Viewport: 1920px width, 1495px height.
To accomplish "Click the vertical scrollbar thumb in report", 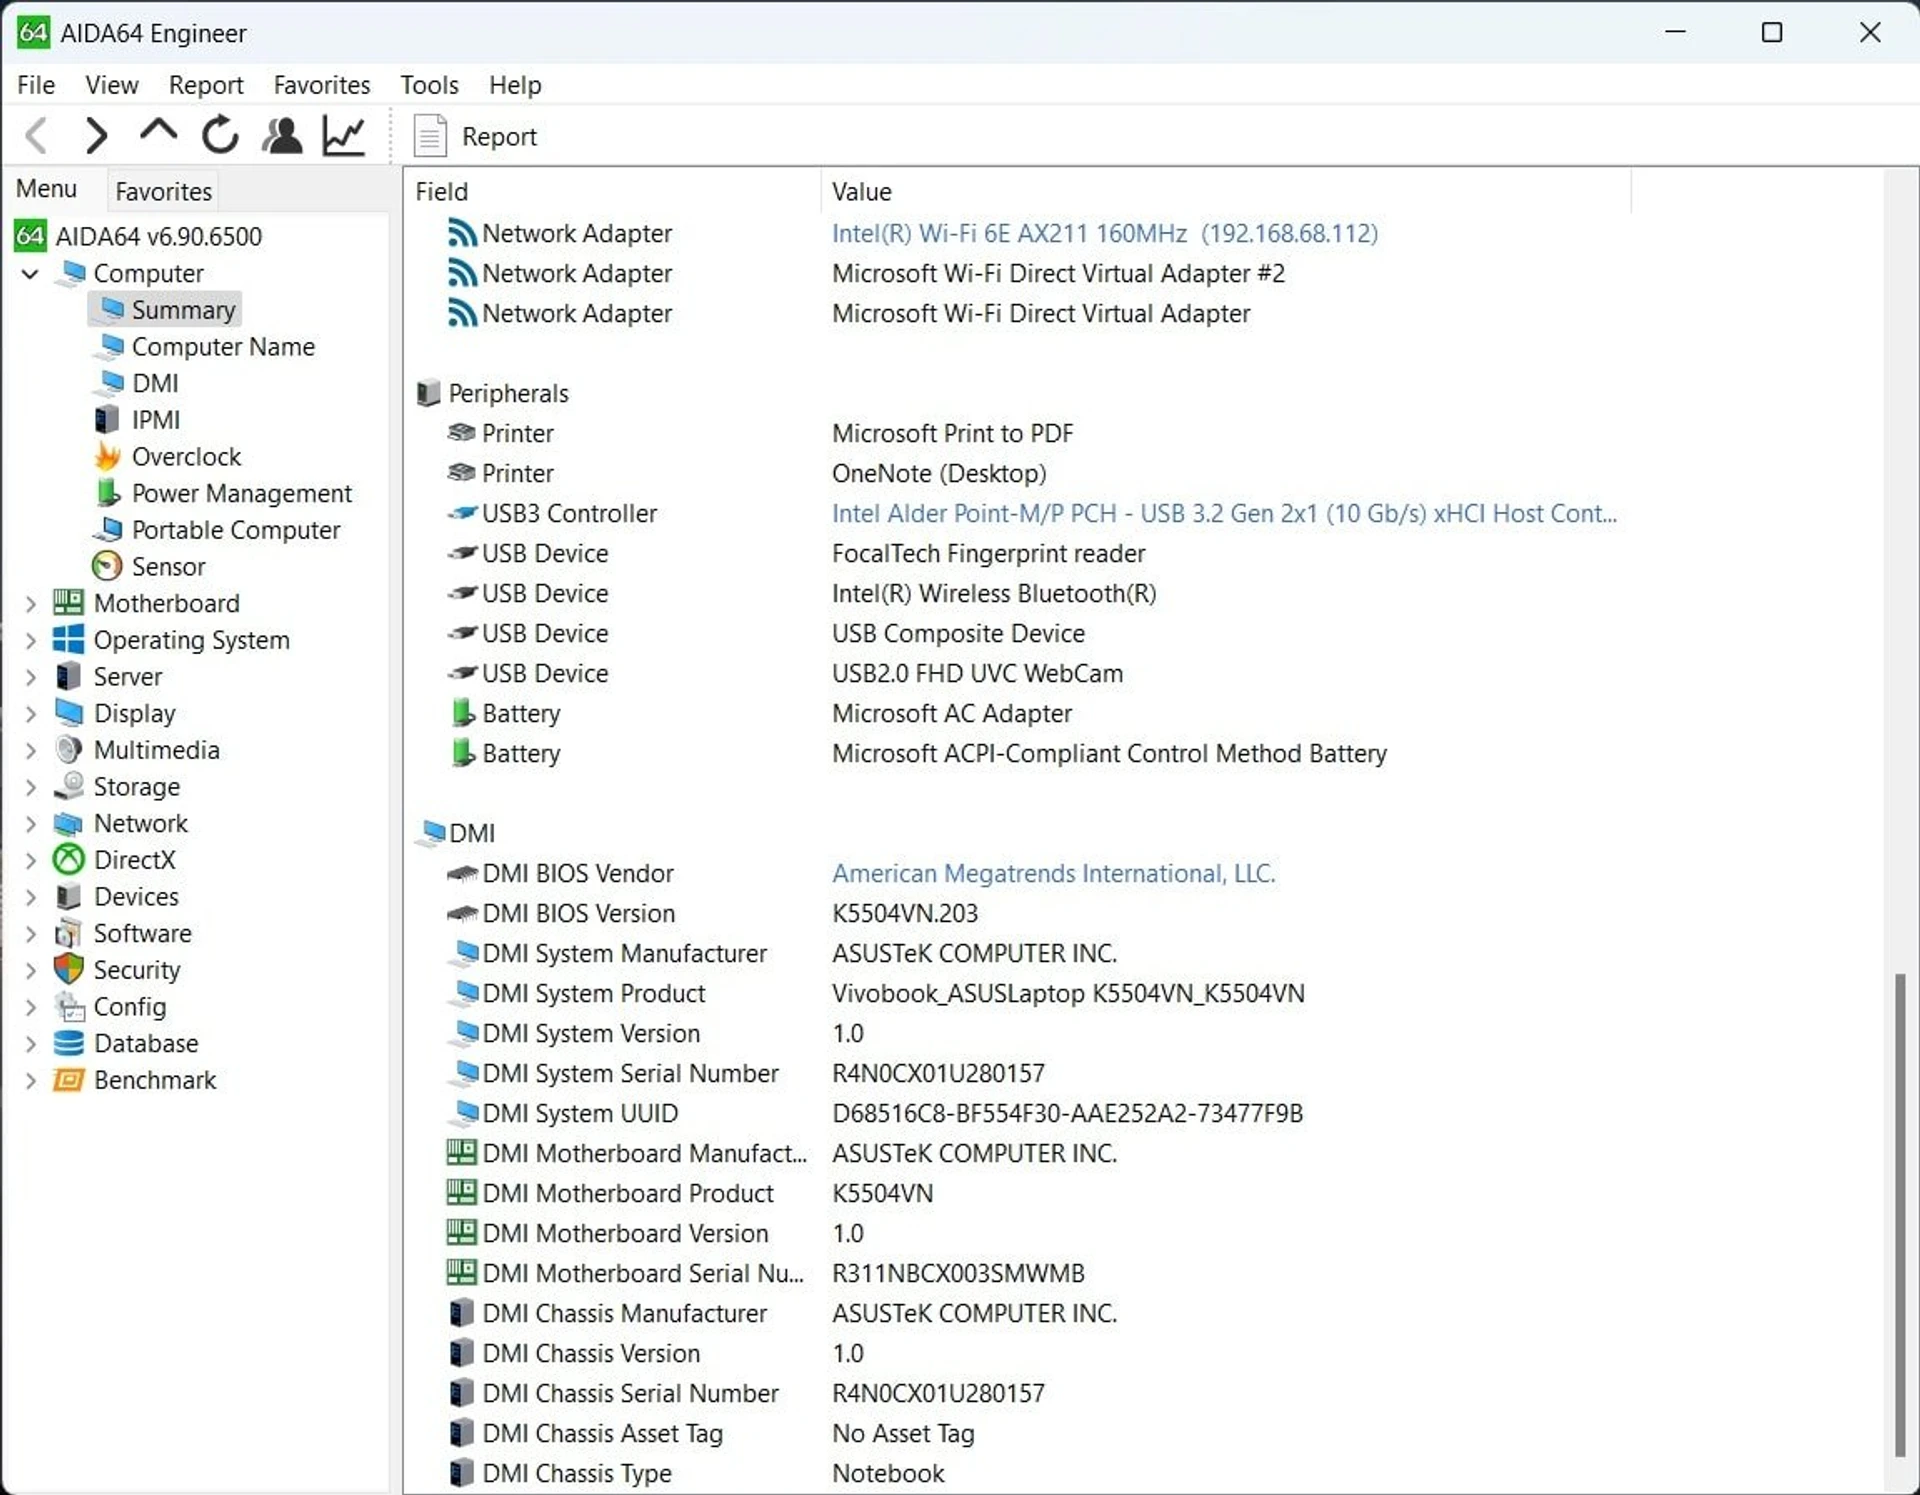I will pos(1900,1215).
